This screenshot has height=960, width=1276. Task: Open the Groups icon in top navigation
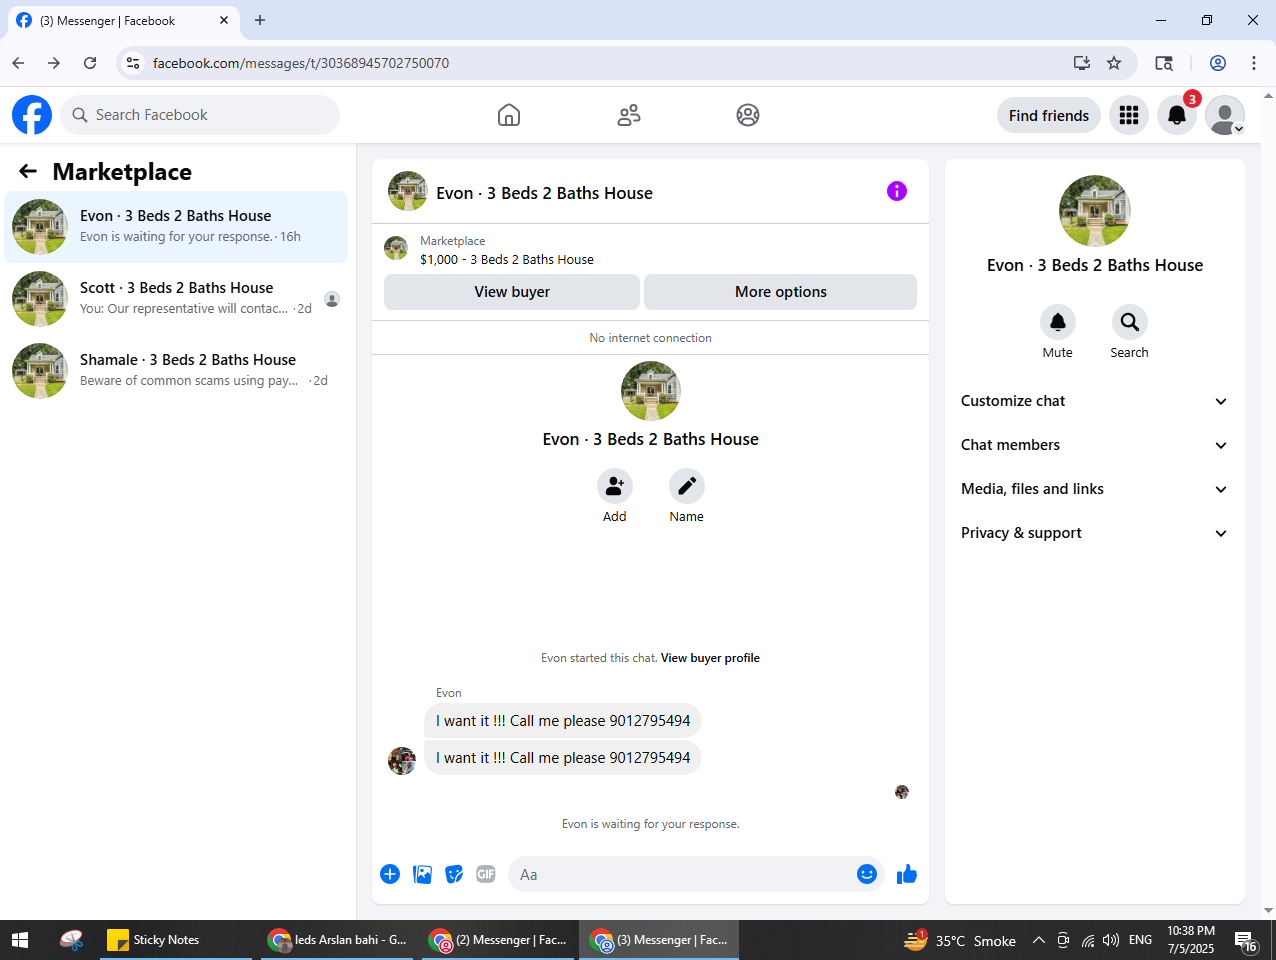(x=748, y=115)
